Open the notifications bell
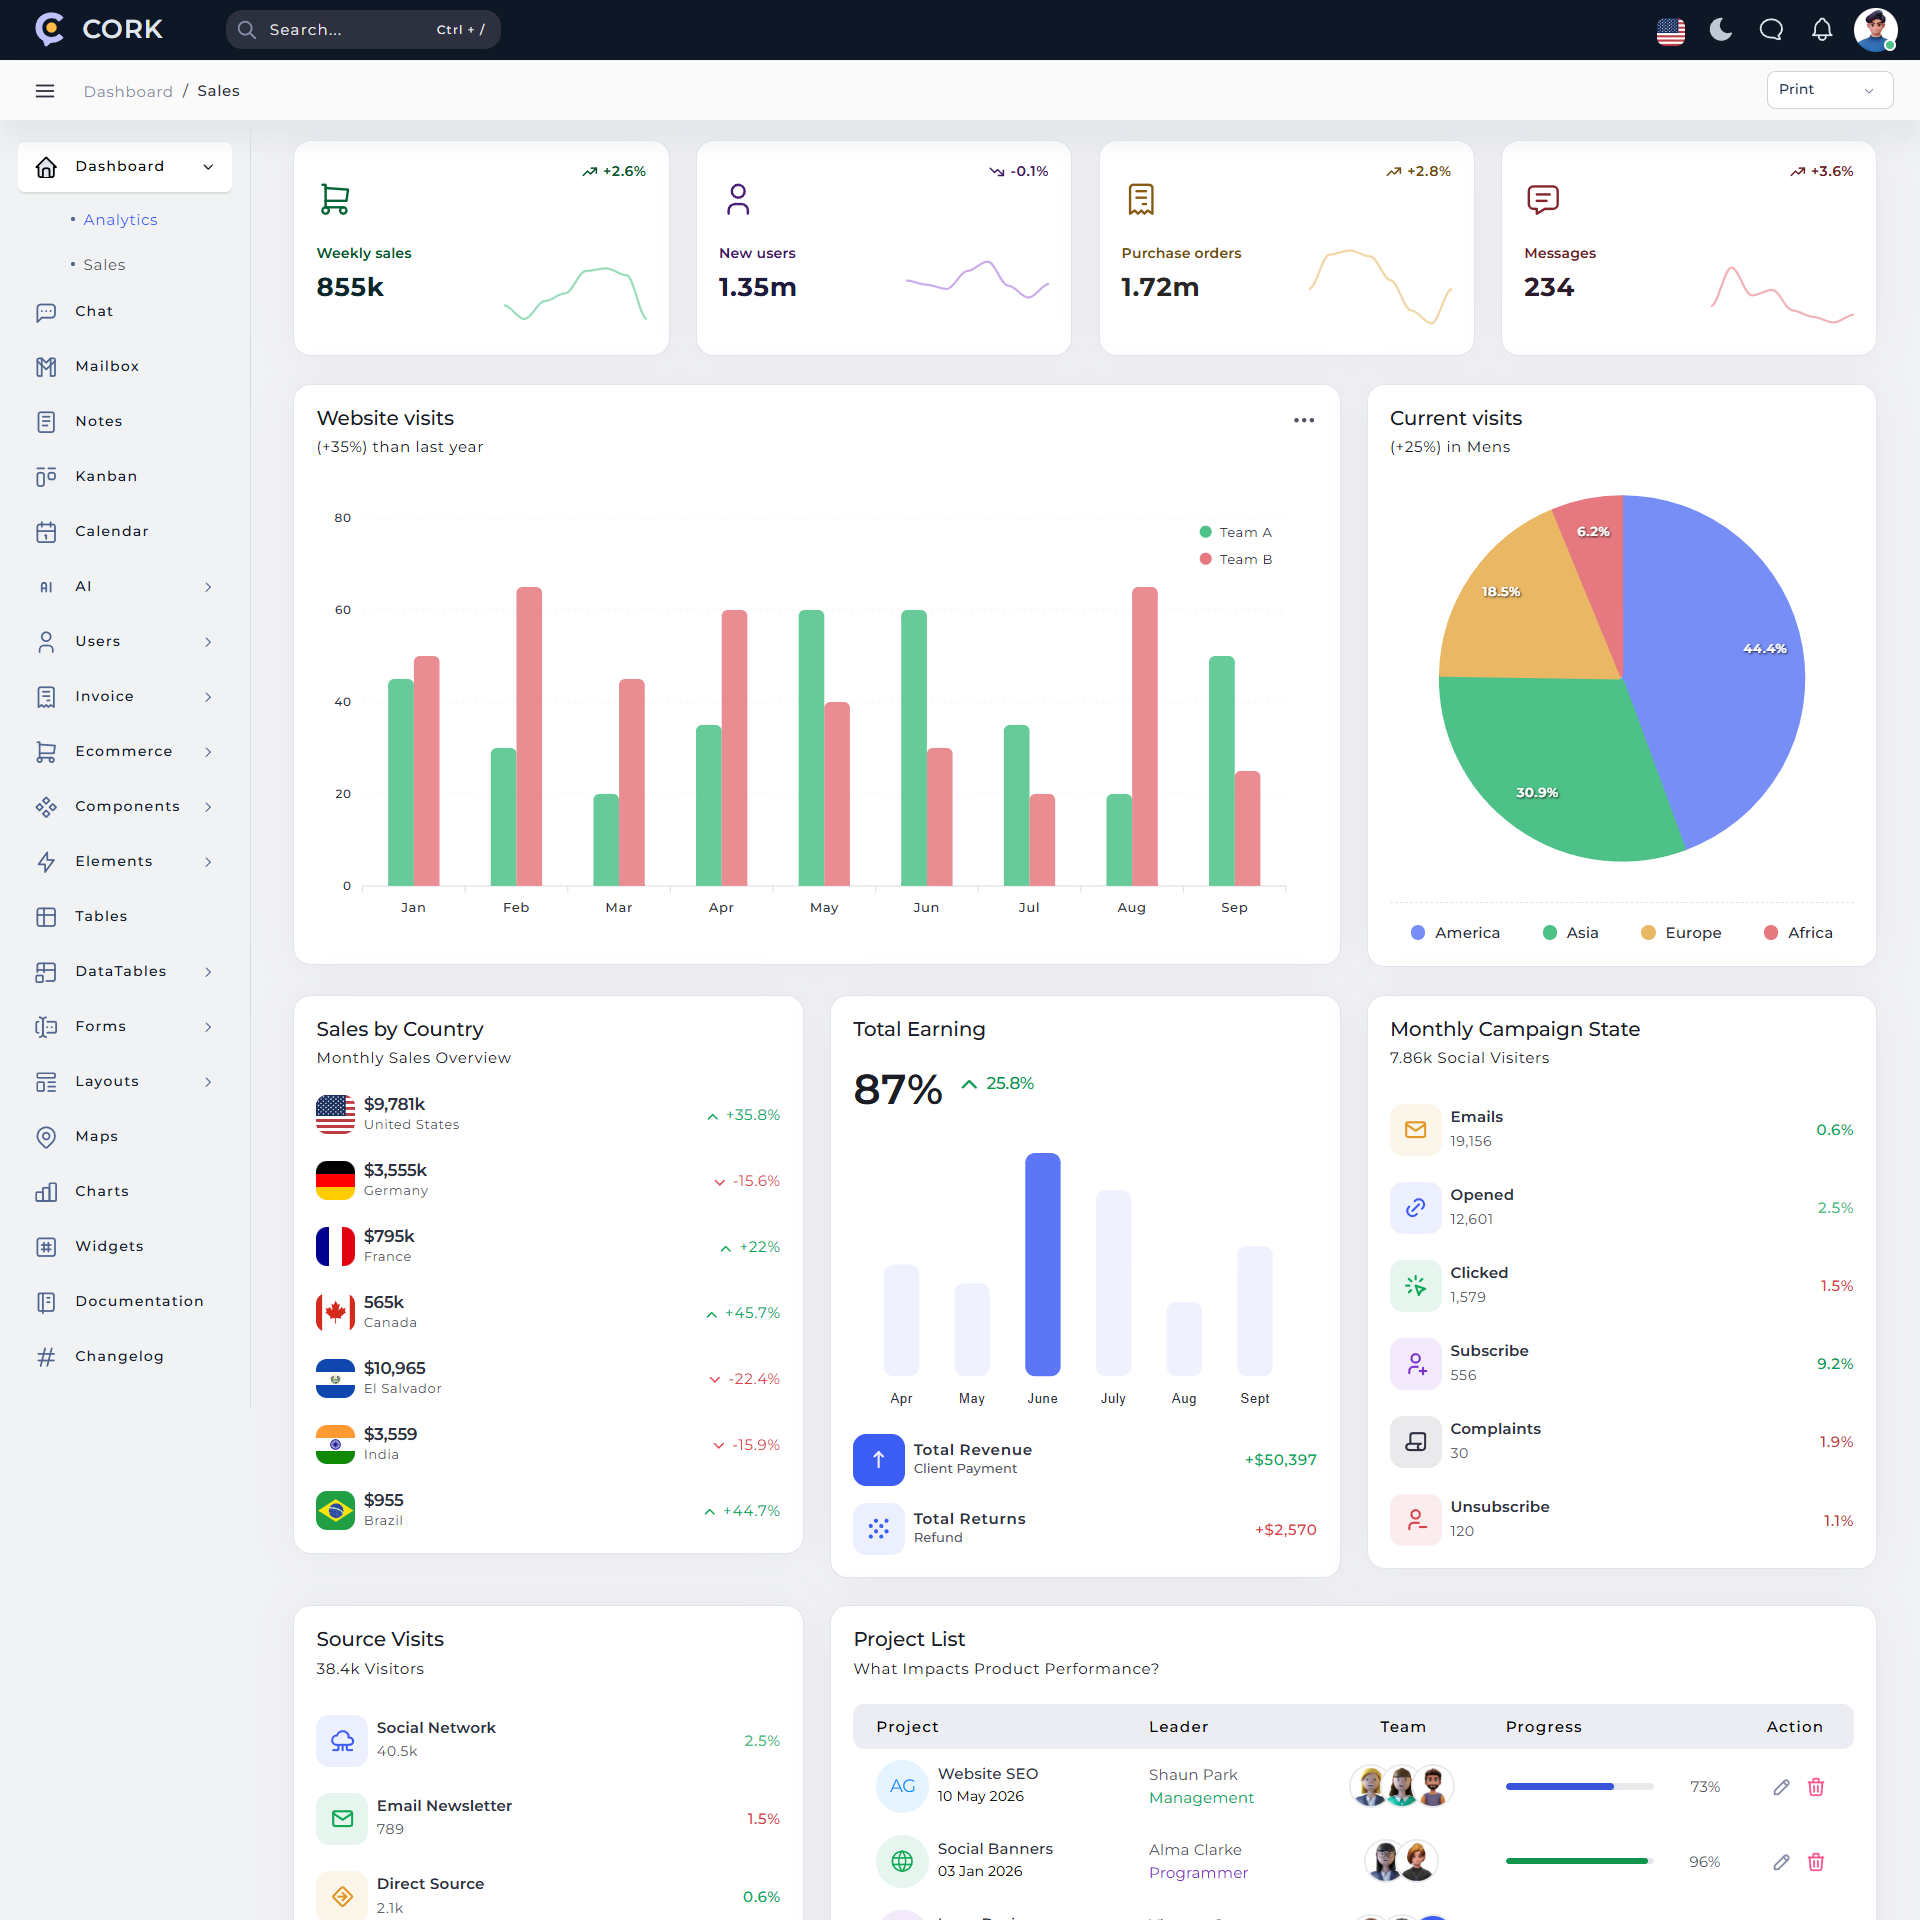The height and width of the screenshot is (1920, 1920). click(x=1822, y=30)
